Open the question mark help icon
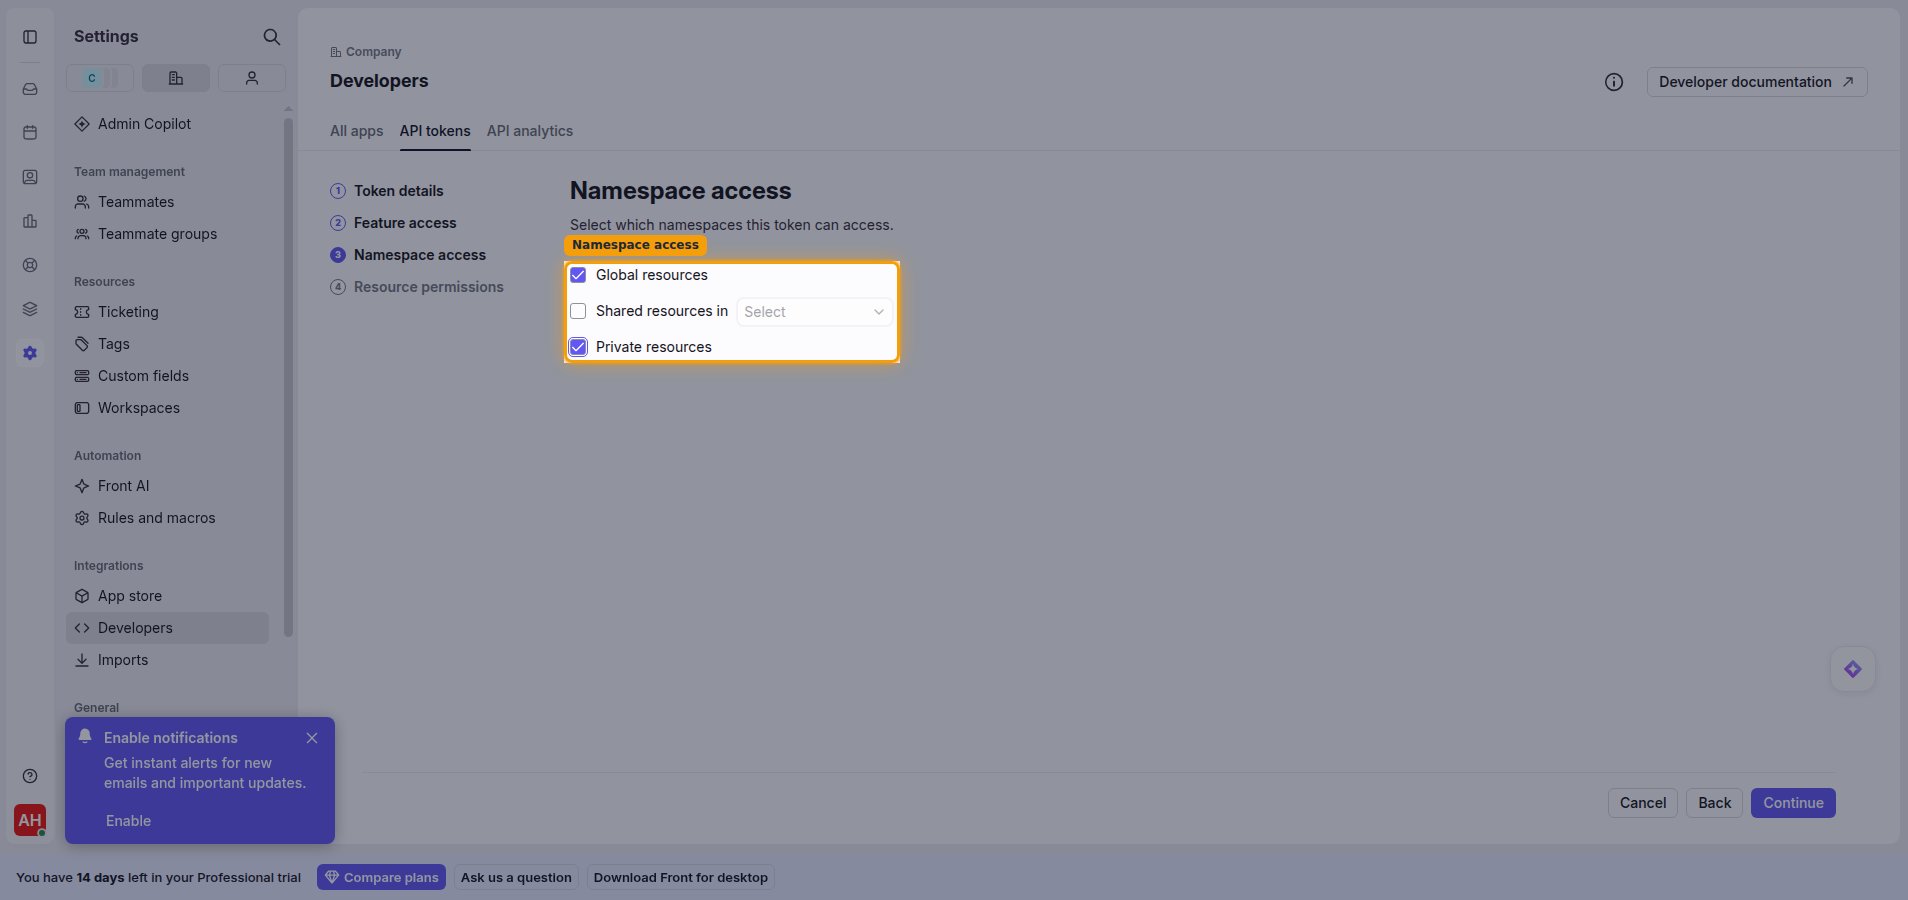Viewport: 1908px width, 900px height. (30, 776)
